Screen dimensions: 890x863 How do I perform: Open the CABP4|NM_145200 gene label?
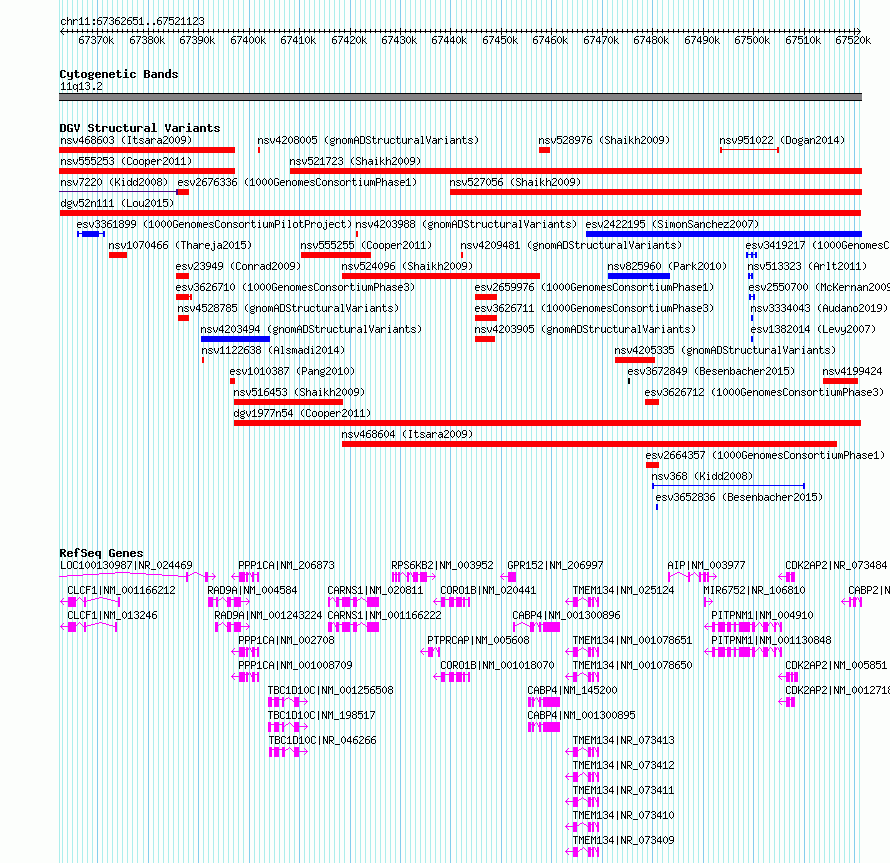click(572, 690)
